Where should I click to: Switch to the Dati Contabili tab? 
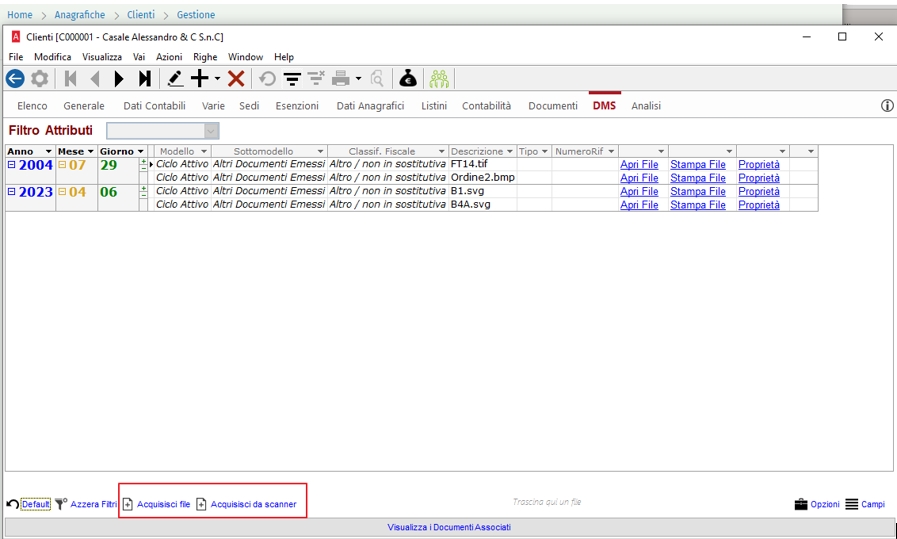(154, 106)
